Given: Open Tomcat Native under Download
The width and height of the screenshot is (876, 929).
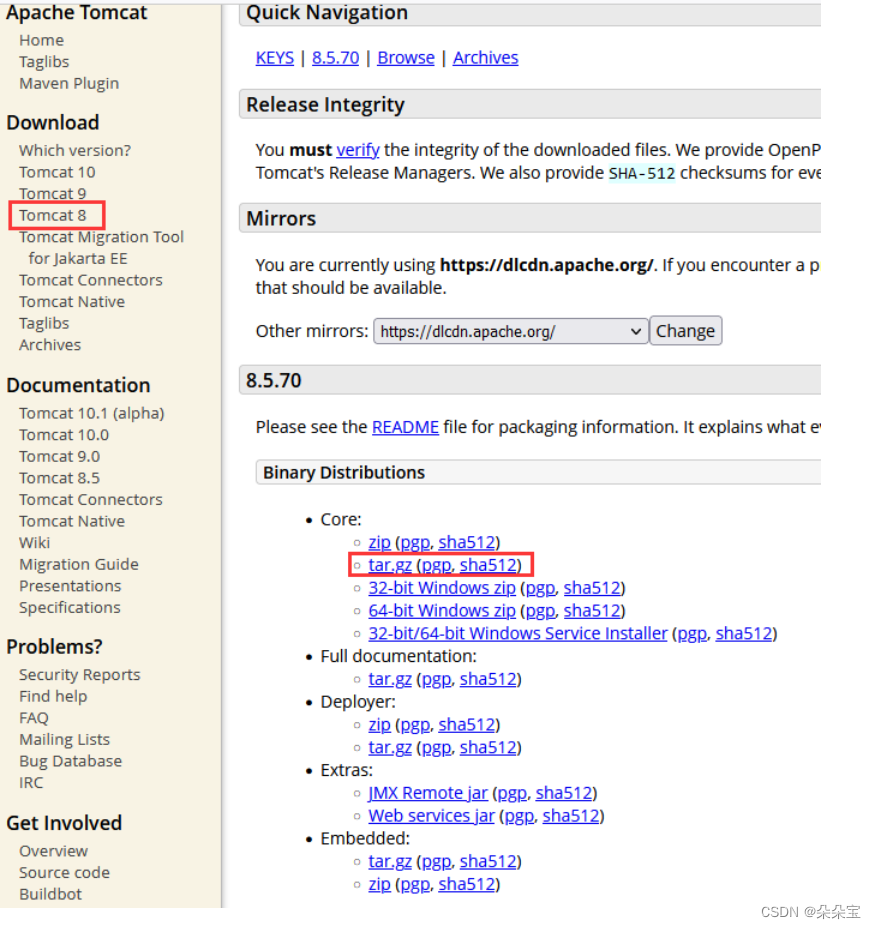Looking at the screenshot, I should [72, 302].
